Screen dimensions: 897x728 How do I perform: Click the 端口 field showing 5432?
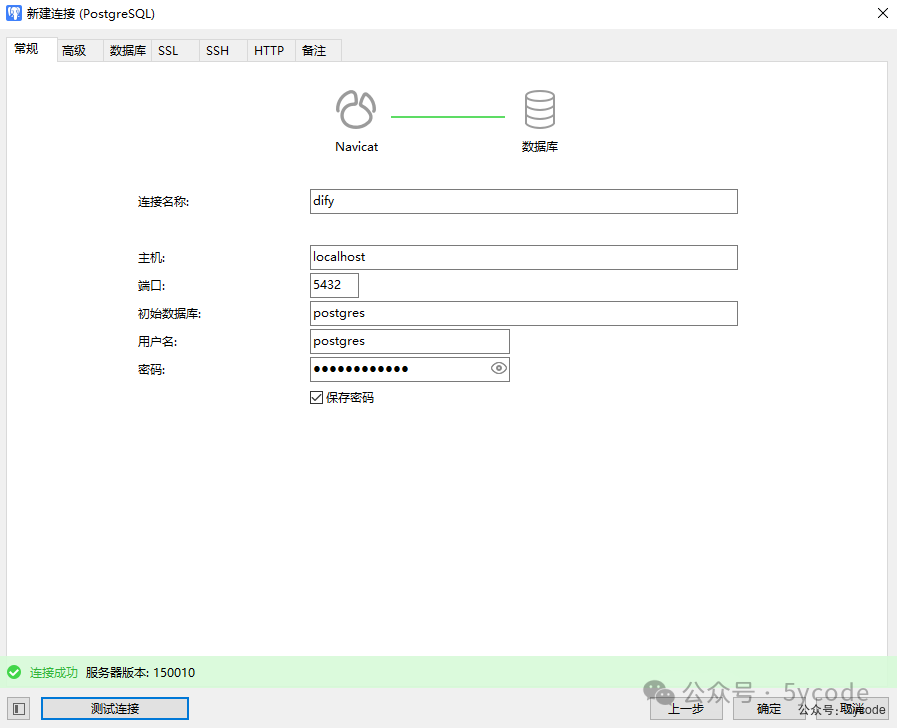(x=334, y=285)
